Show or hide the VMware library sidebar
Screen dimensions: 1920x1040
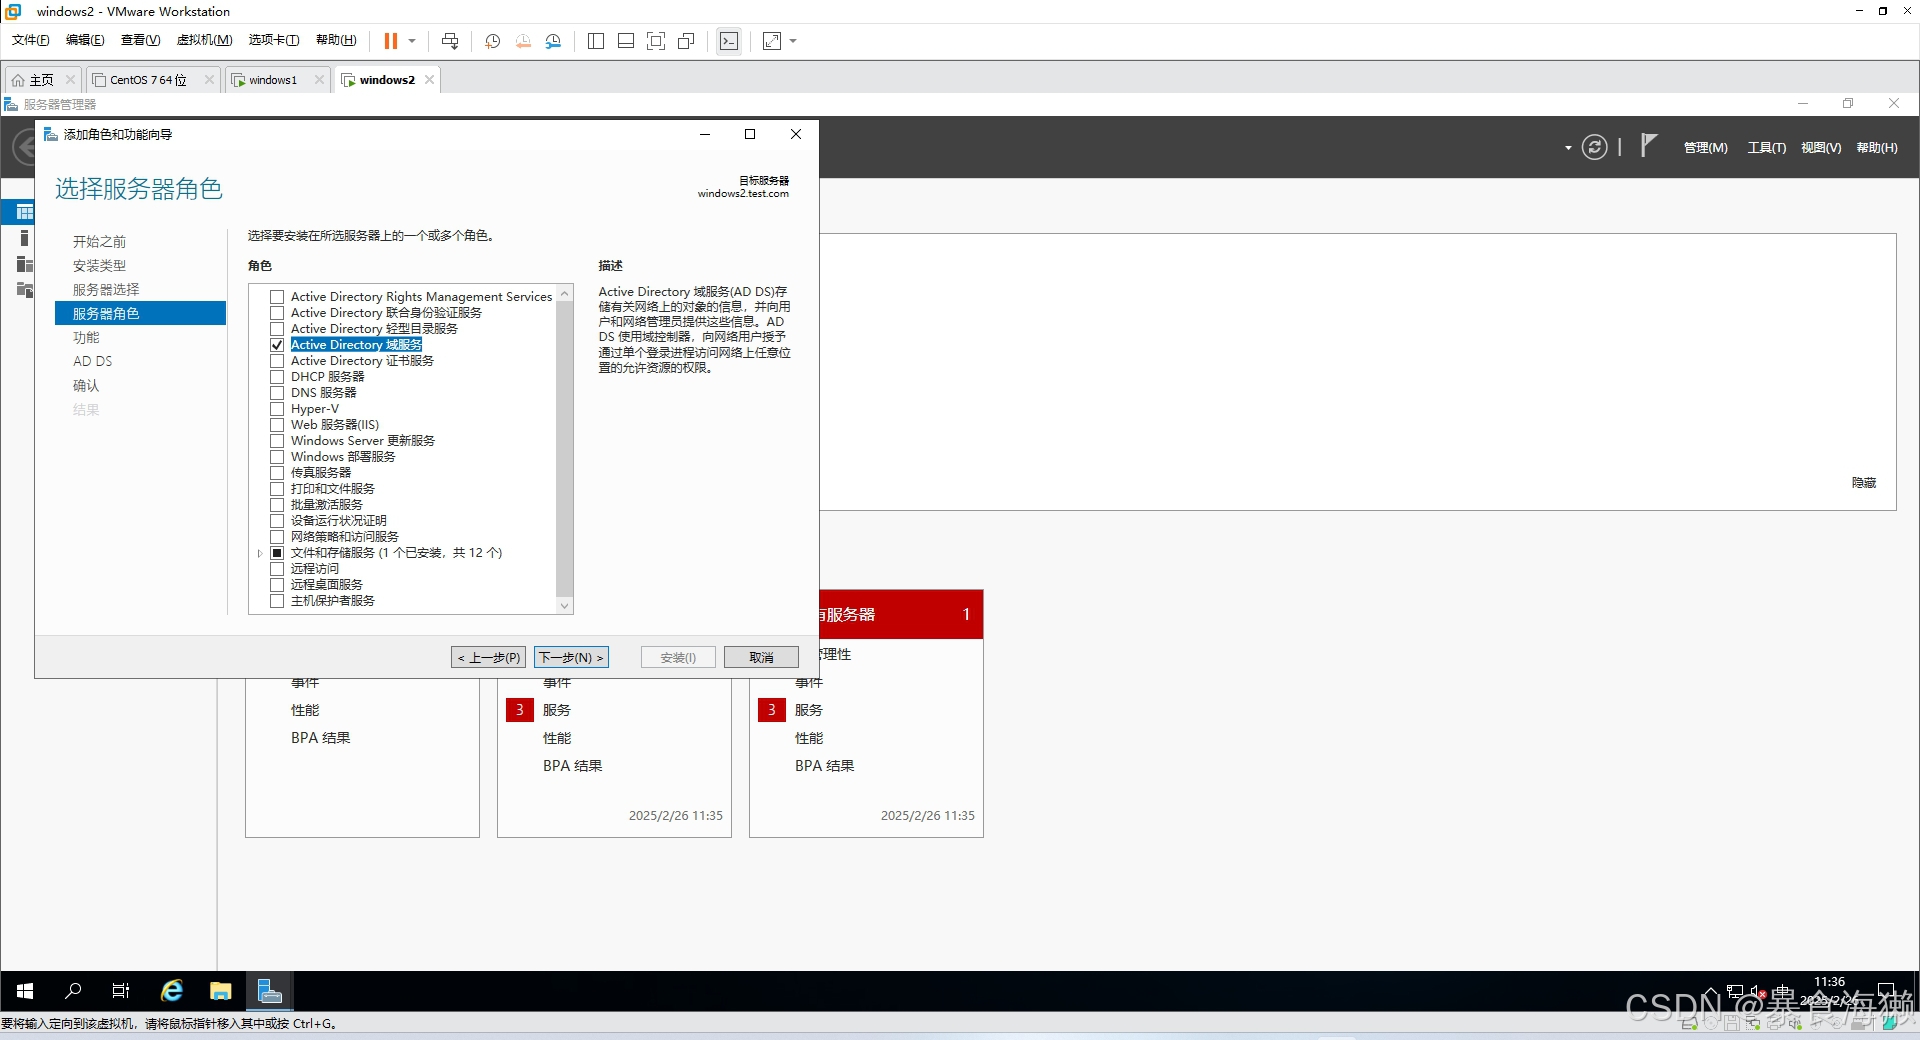pos(596,41)
